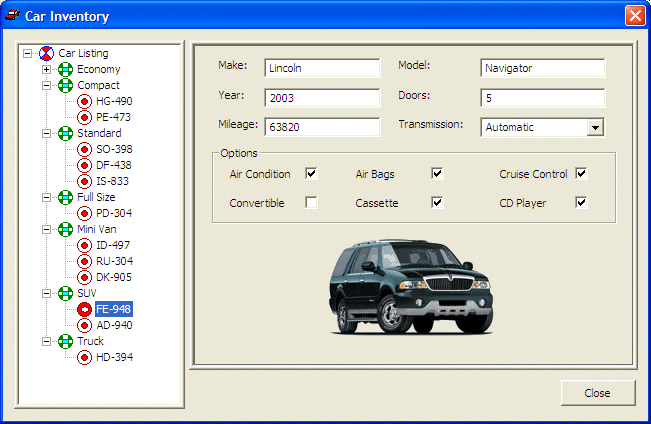
Task: Click the Car Listing root icon
Action: click(x=46, y=53)
